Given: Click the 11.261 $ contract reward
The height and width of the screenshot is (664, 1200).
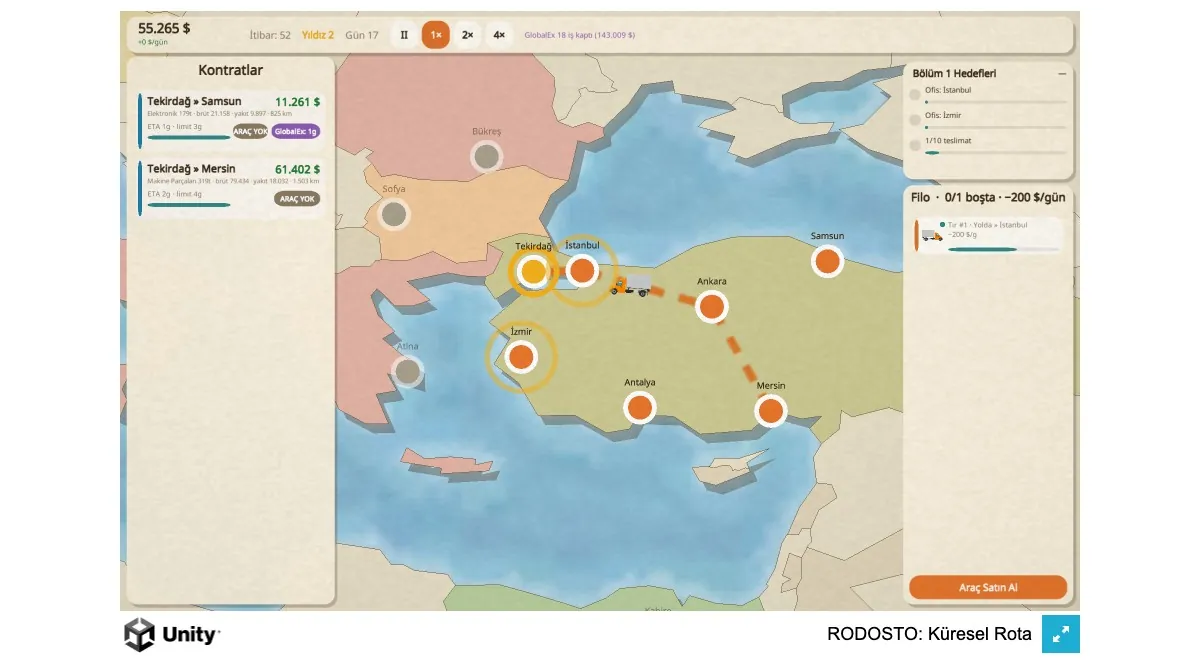Looking at the screenshot, I should 297,102.
